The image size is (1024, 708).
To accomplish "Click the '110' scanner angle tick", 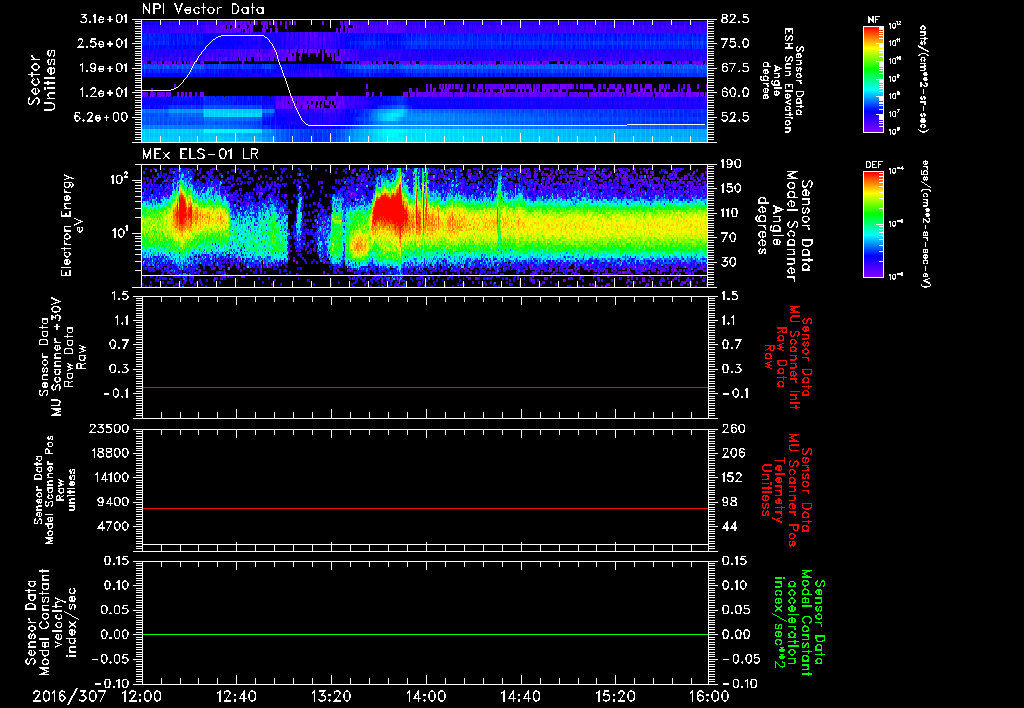I will [x=731, y=213].
